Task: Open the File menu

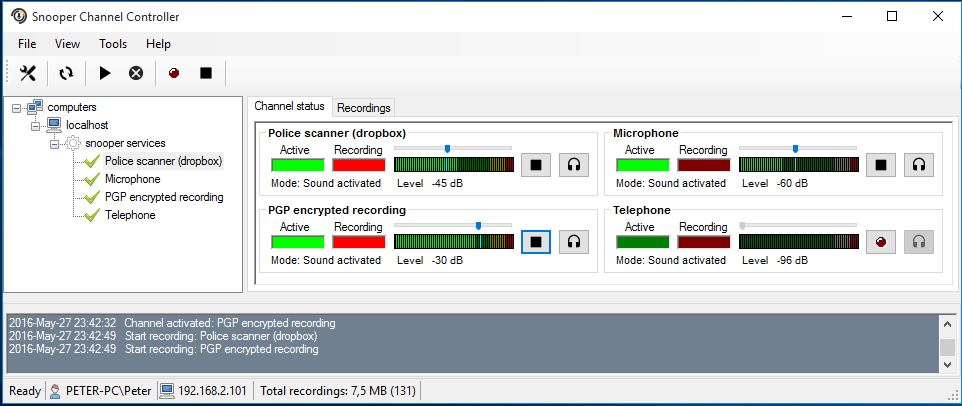Action: [27, 44]
